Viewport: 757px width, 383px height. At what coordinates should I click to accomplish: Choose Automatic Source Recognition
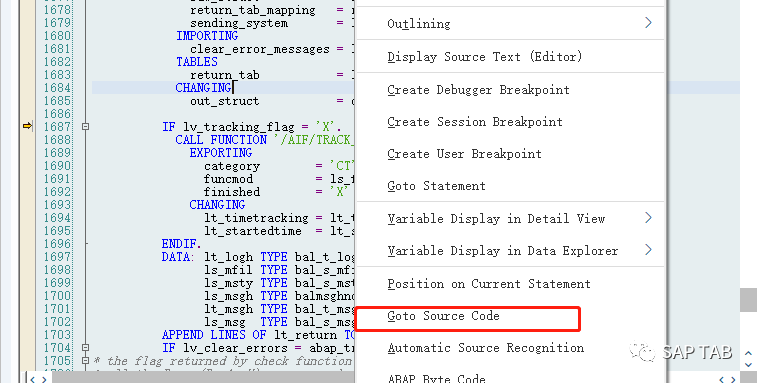pyautogui.click(x=485, y=348)
